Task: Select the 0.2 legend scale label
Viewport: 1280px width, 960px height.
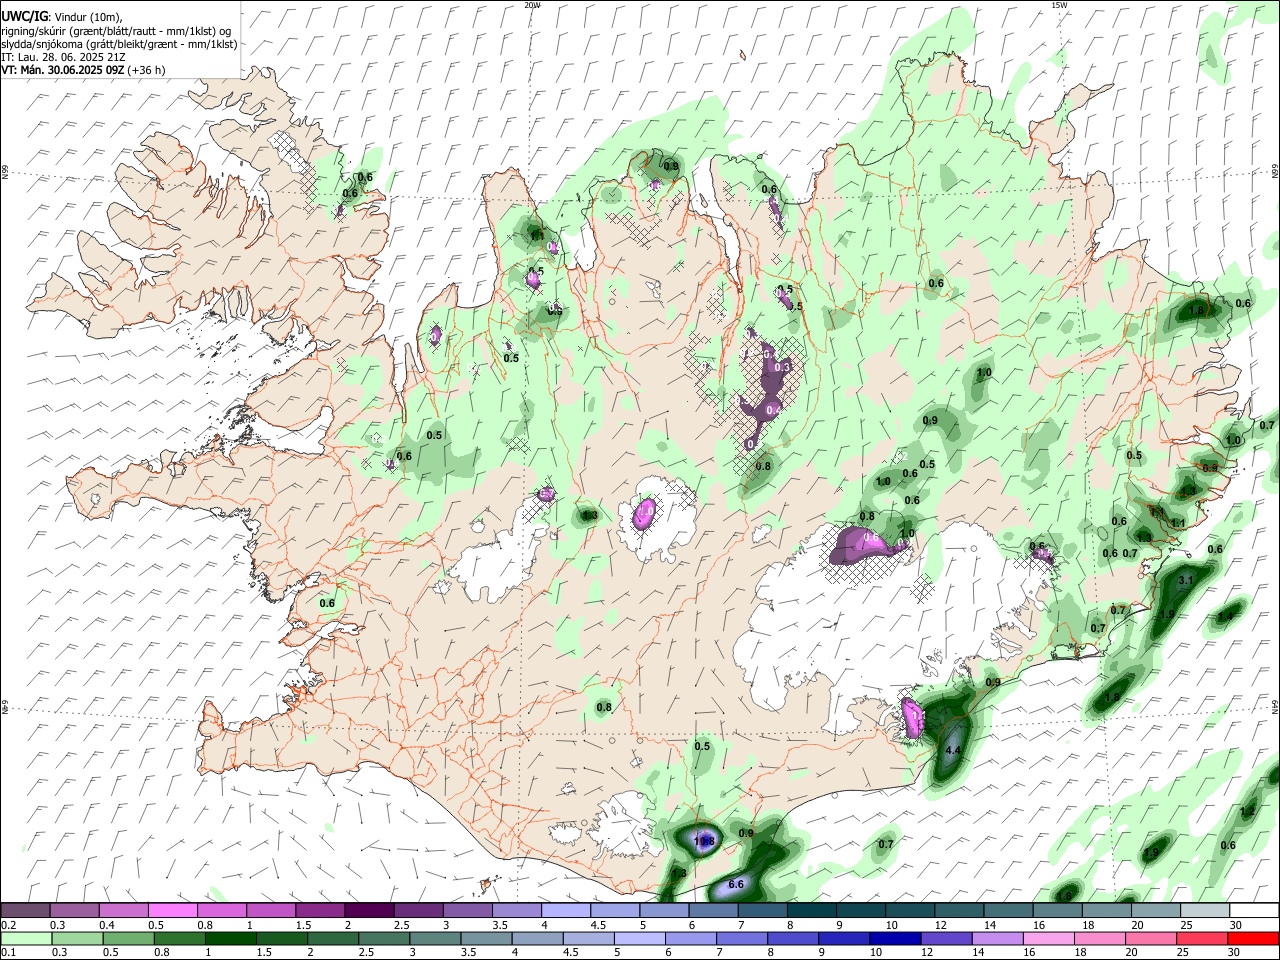Action: [x=8, y=925]
